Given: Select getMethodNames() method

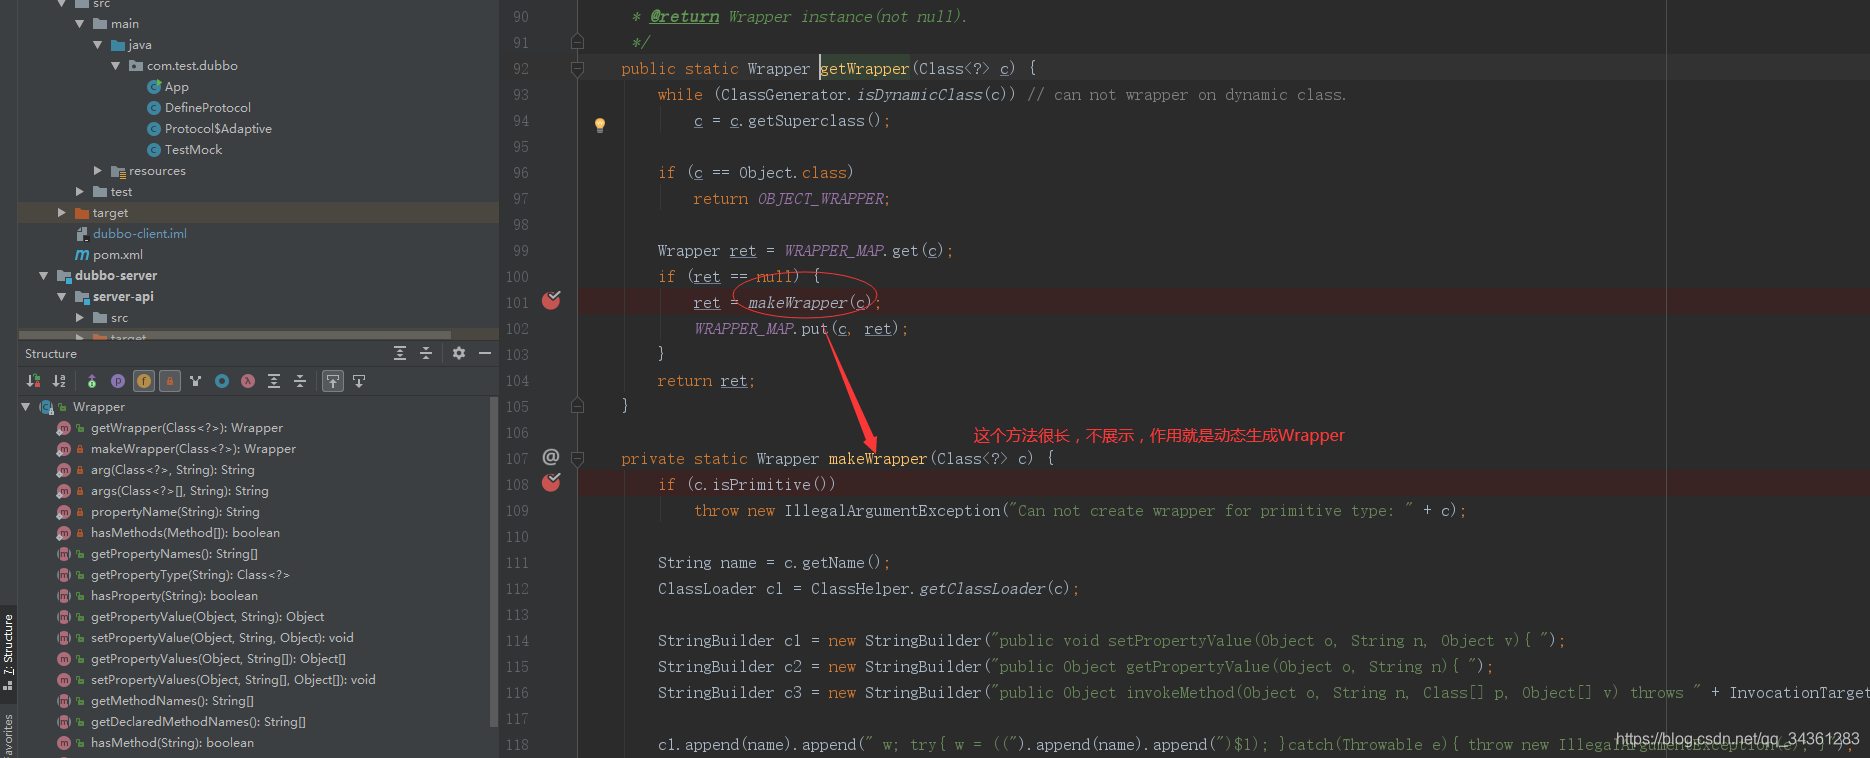Looking at the screenshot, I should pyautogui.click(x=172, y=701).
